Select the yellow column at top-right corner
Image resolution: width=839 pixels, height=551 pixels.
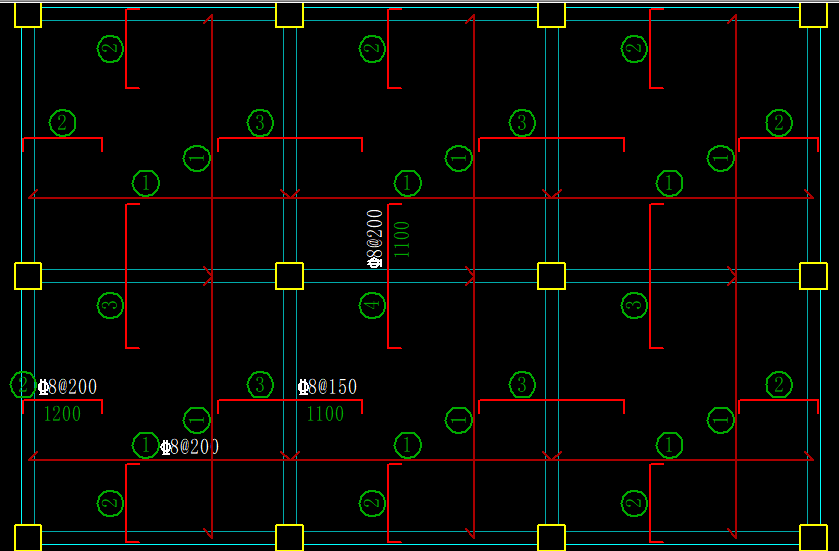pyautogui.click(x=813, y=14)
